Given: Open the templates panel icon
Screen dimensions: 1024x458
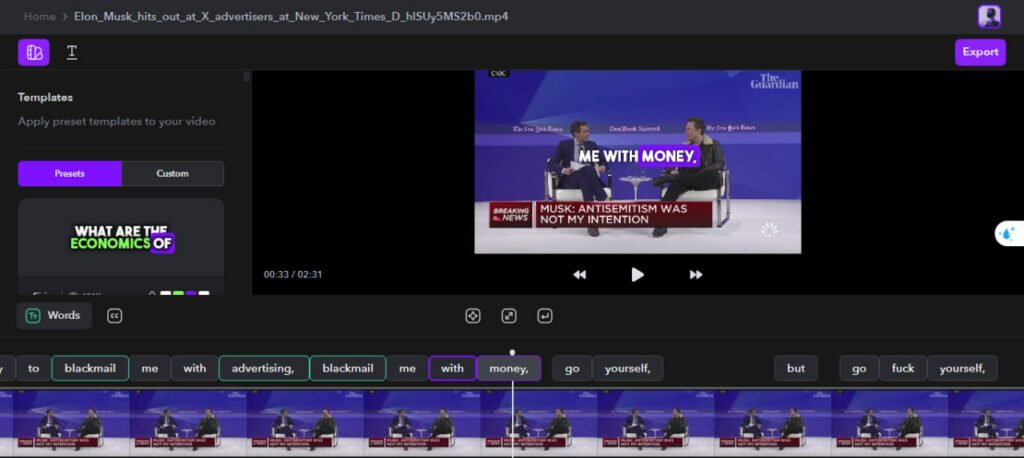Looking at the screenshot, I should click(x=33, y=52).
